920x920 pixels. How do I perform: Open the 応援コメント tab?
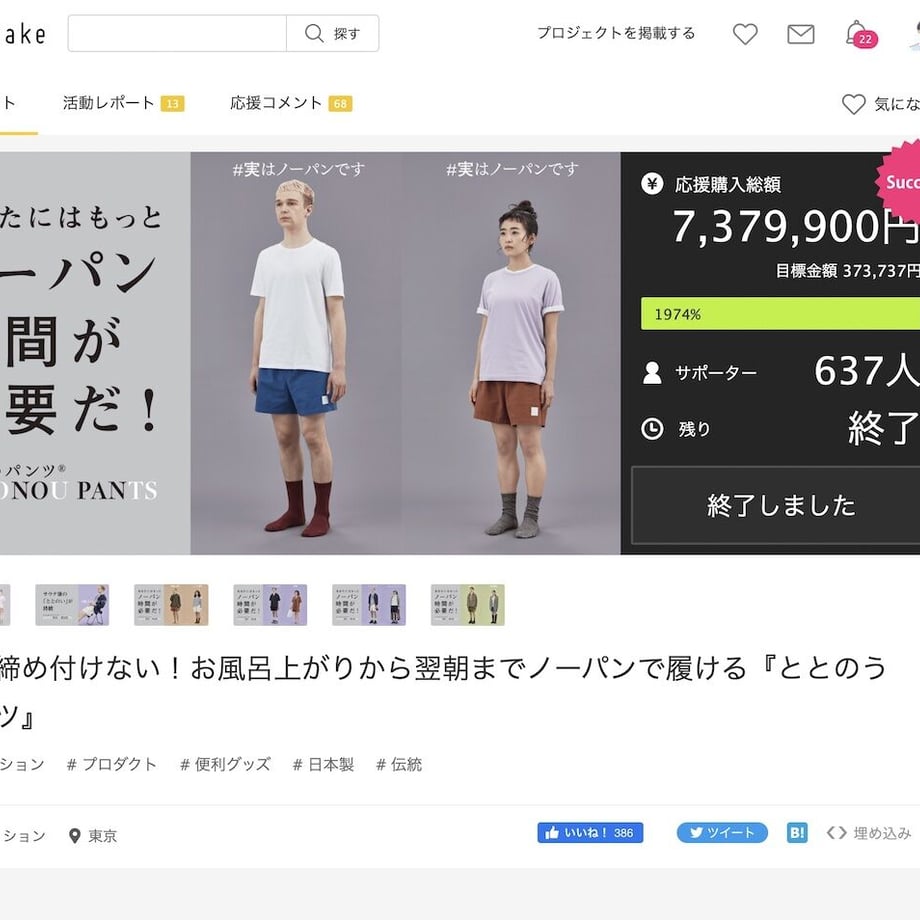(290, 103)
